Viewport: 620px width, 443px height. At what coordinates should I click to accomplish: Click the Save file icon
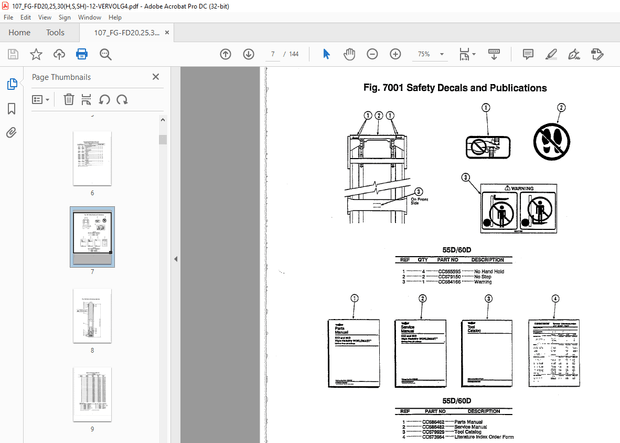(x=13, y=54)
